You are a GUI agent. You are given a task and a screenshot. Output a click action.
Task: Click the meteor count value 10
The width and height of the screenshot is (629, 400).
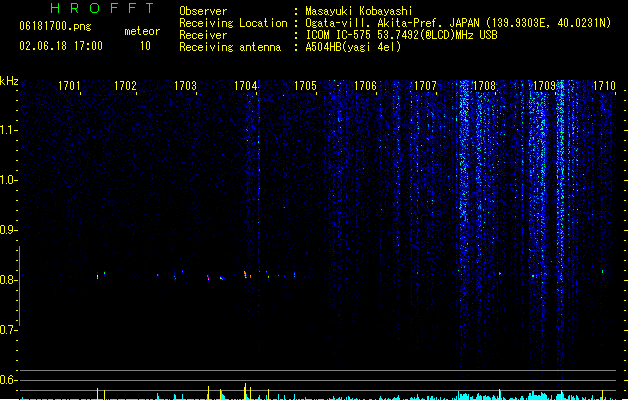click(x=145, y=46)
